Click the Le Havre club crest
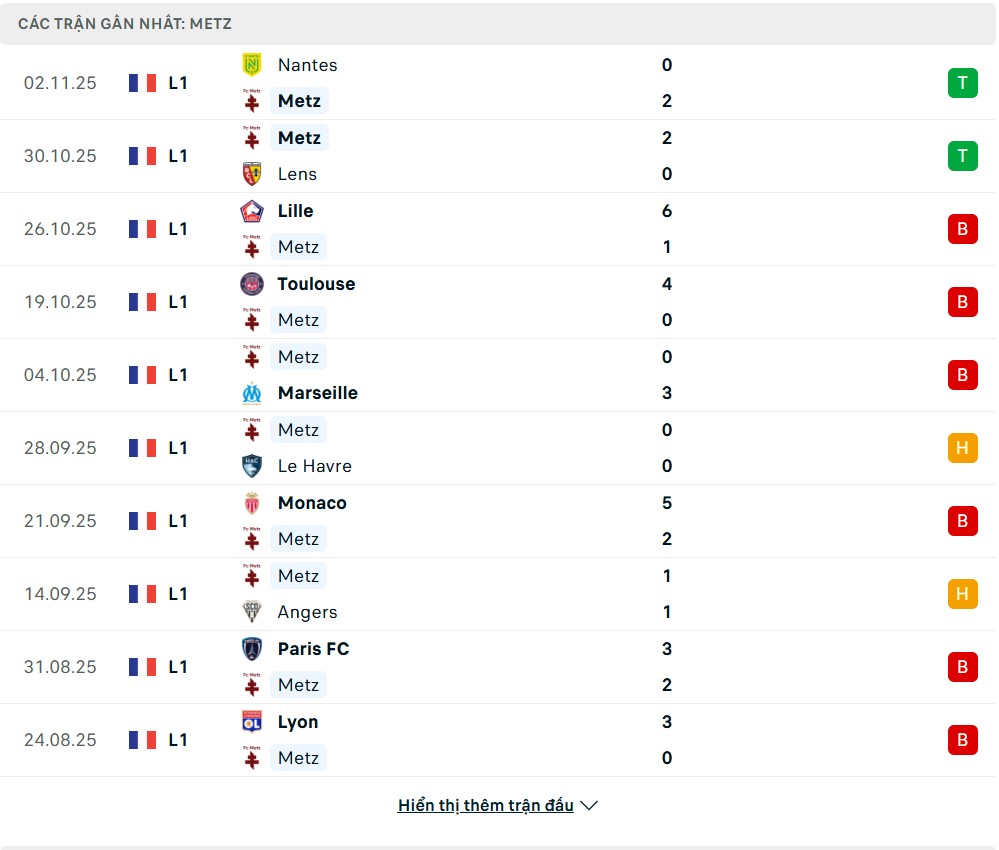This screenshot has height=850, width=999. click(x=252, y=466)
